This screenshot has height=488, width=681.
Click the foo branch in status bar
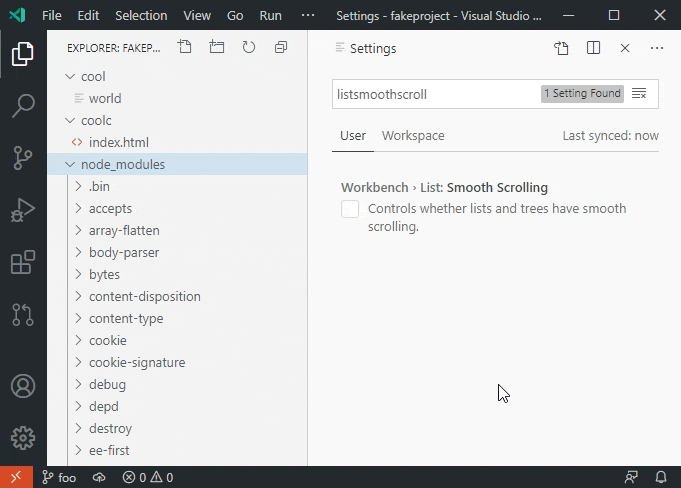59,477
